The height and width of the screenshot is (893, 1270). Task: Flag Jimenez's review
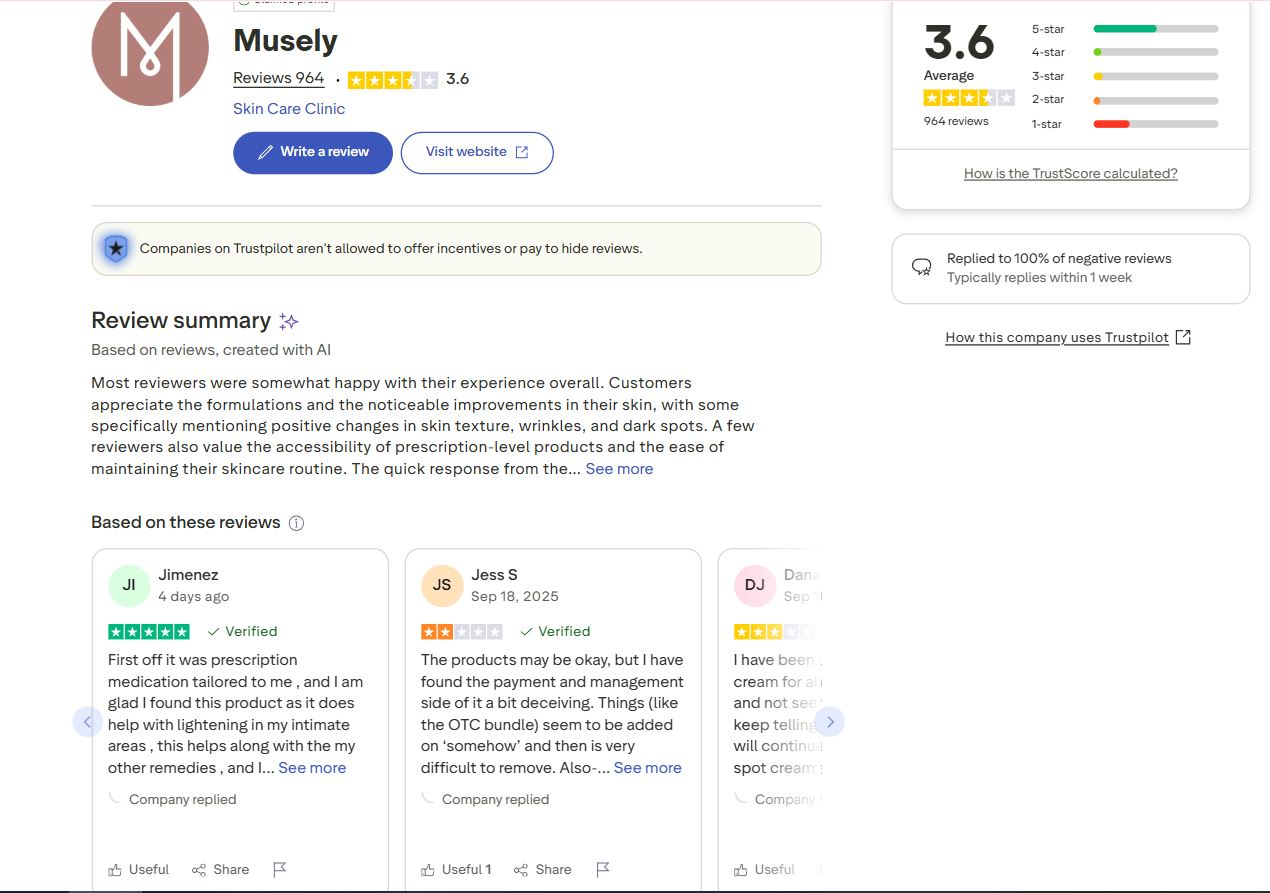tap(280, 869)
